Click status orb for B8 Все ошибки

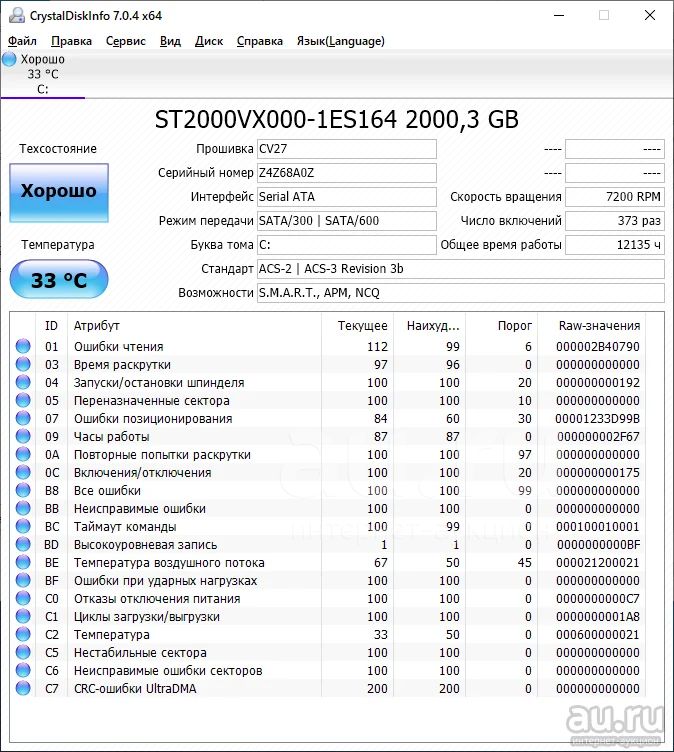[x=23, y=490]
